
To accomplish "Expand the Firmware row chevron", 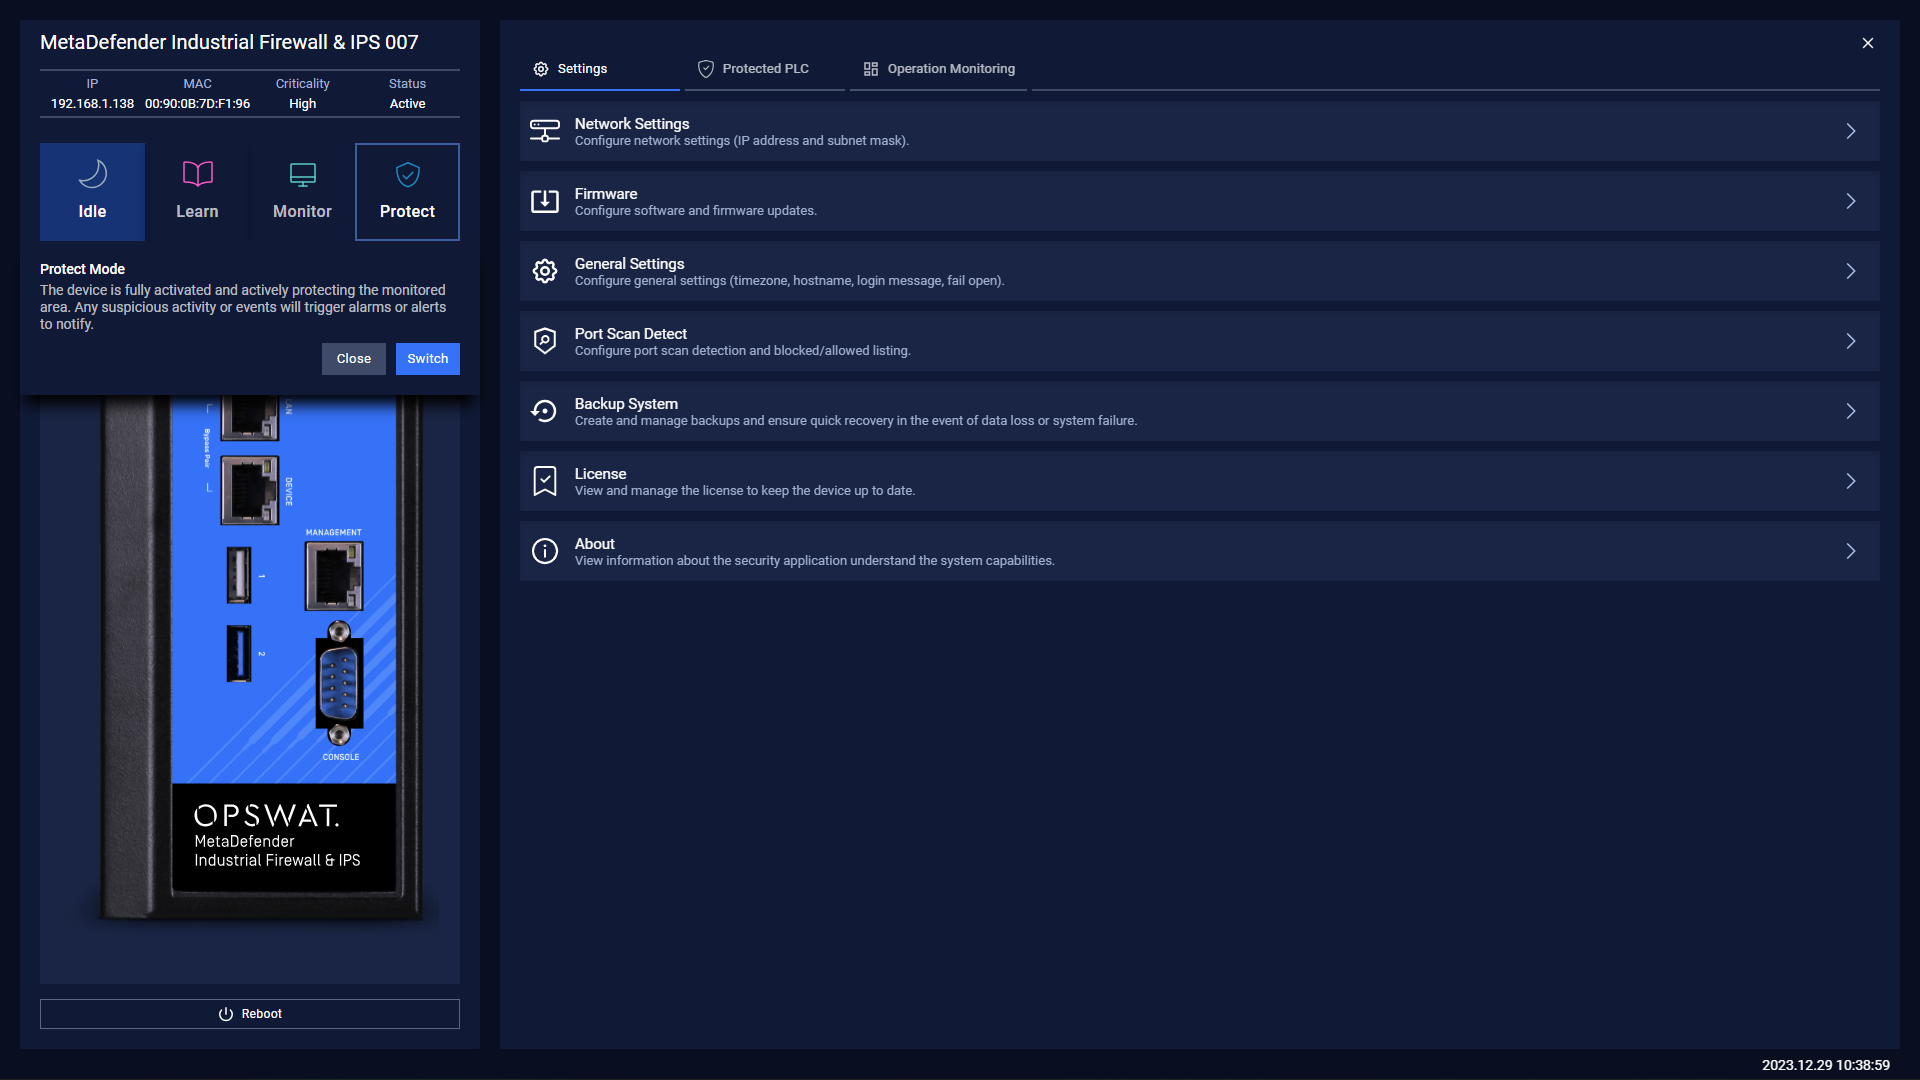I will pos(1851,201).
